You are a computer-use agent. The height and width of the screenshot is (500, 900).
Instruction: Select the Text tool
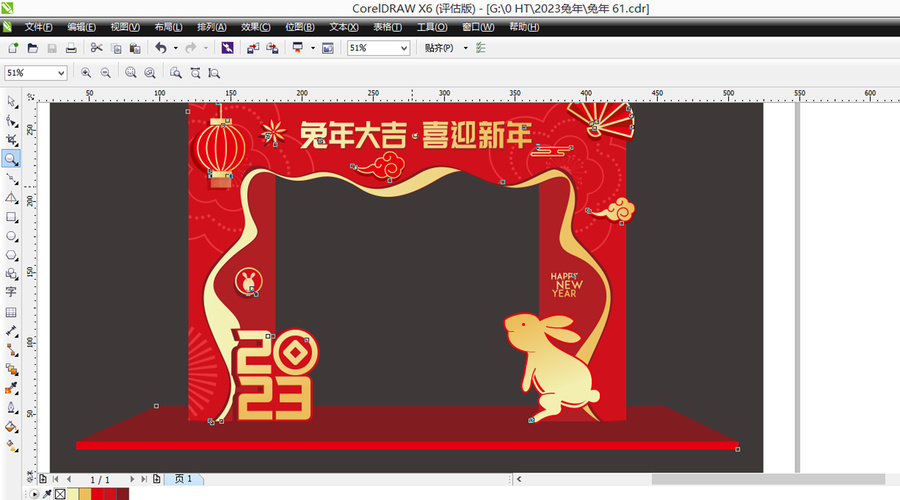(x=11, y=292)
